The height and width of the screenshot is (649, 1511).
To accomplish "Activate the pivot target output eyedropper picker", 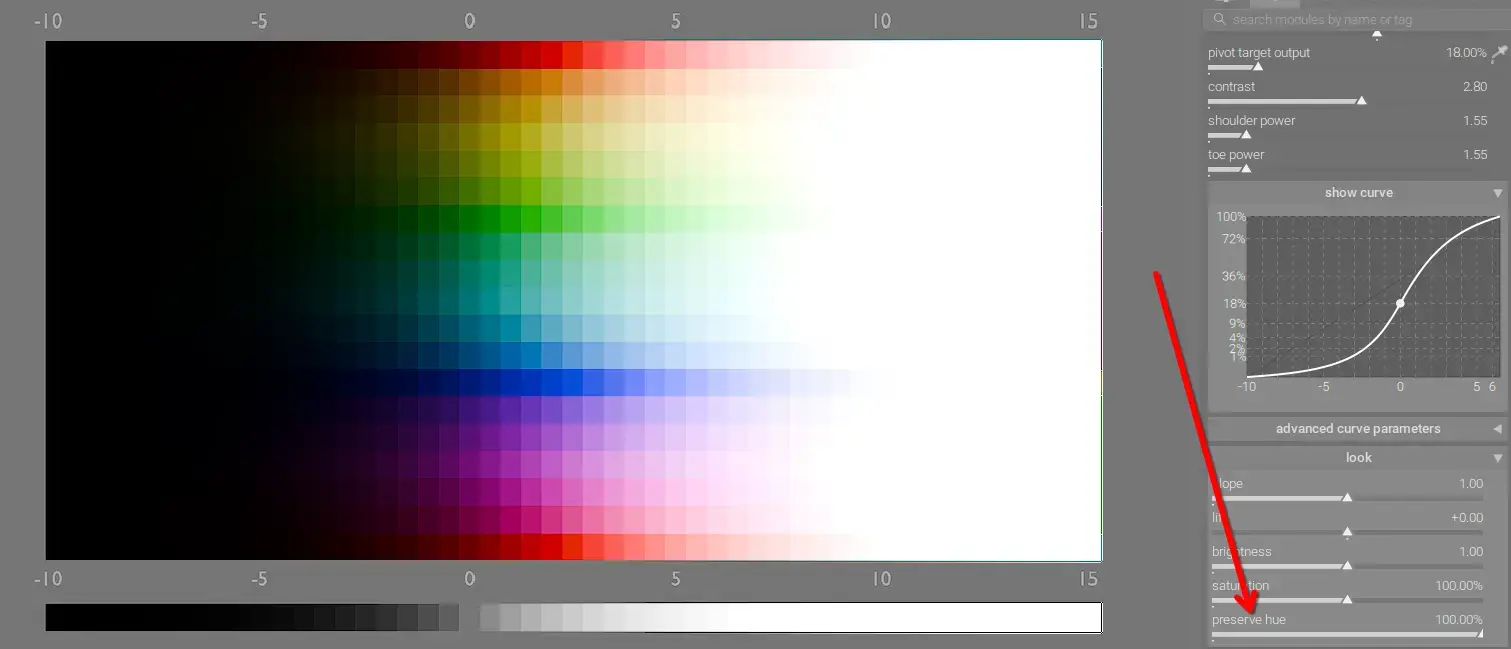I will (1499, 53).
